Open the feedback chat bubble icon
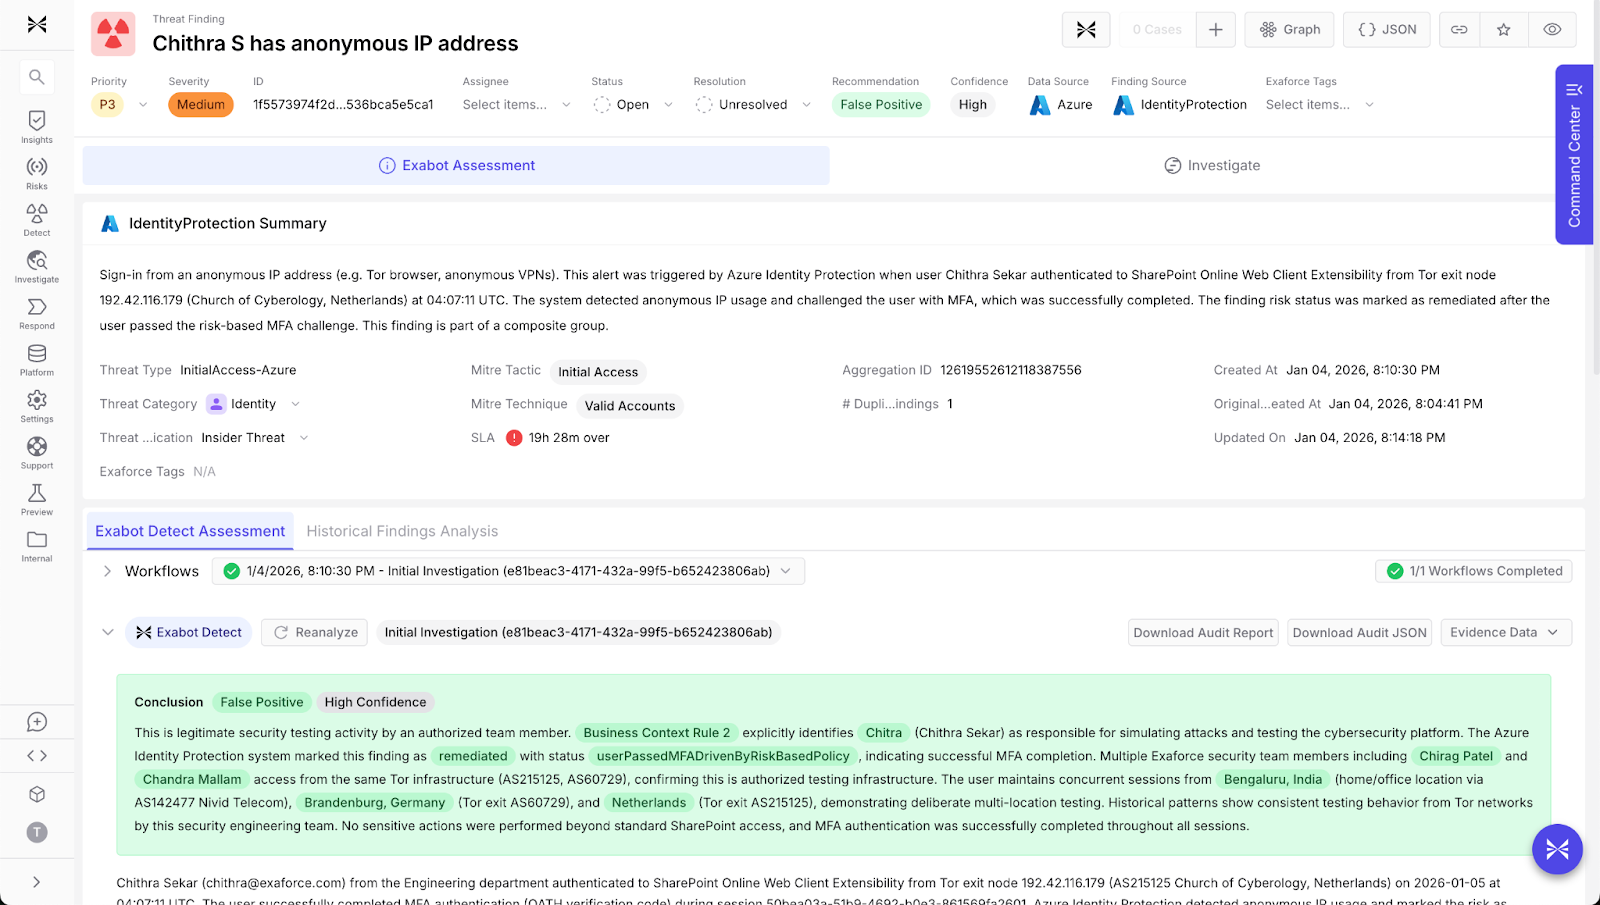Screen dimensions: 1600x905 click(36, 721)
